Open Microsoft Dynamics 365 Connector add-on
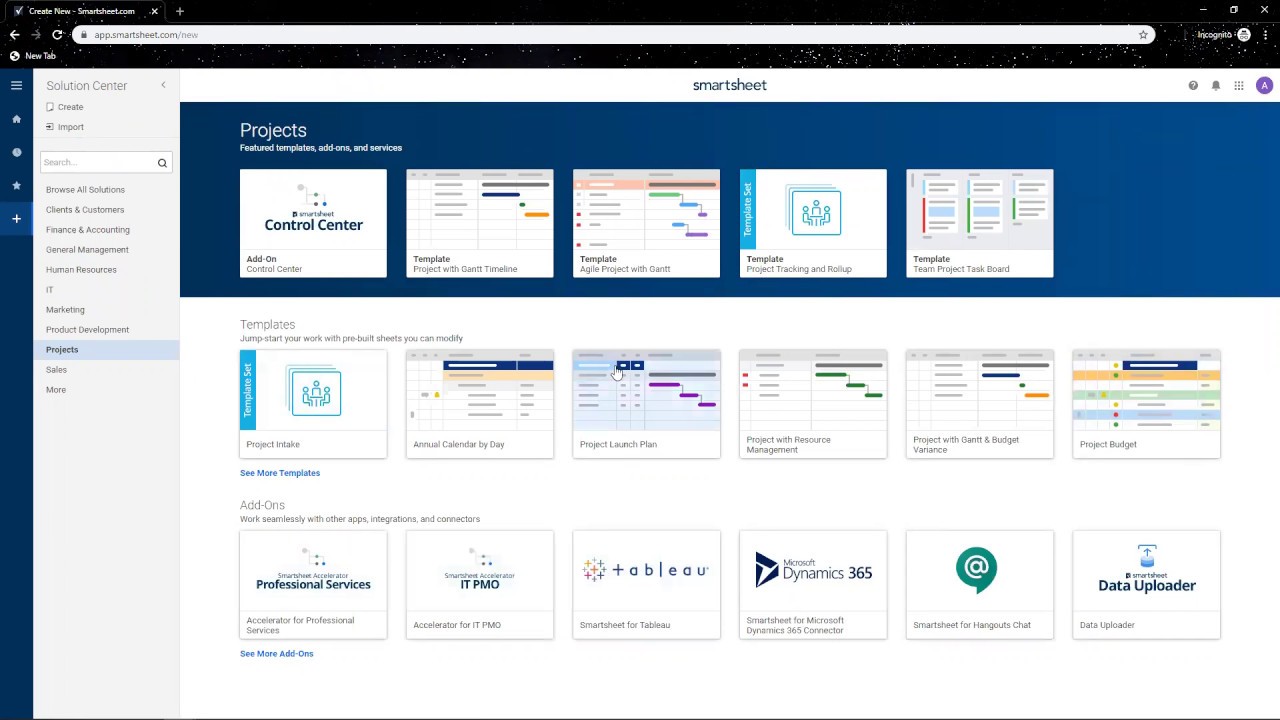This screenshot has width=1280, height=720. click(813, 585)
